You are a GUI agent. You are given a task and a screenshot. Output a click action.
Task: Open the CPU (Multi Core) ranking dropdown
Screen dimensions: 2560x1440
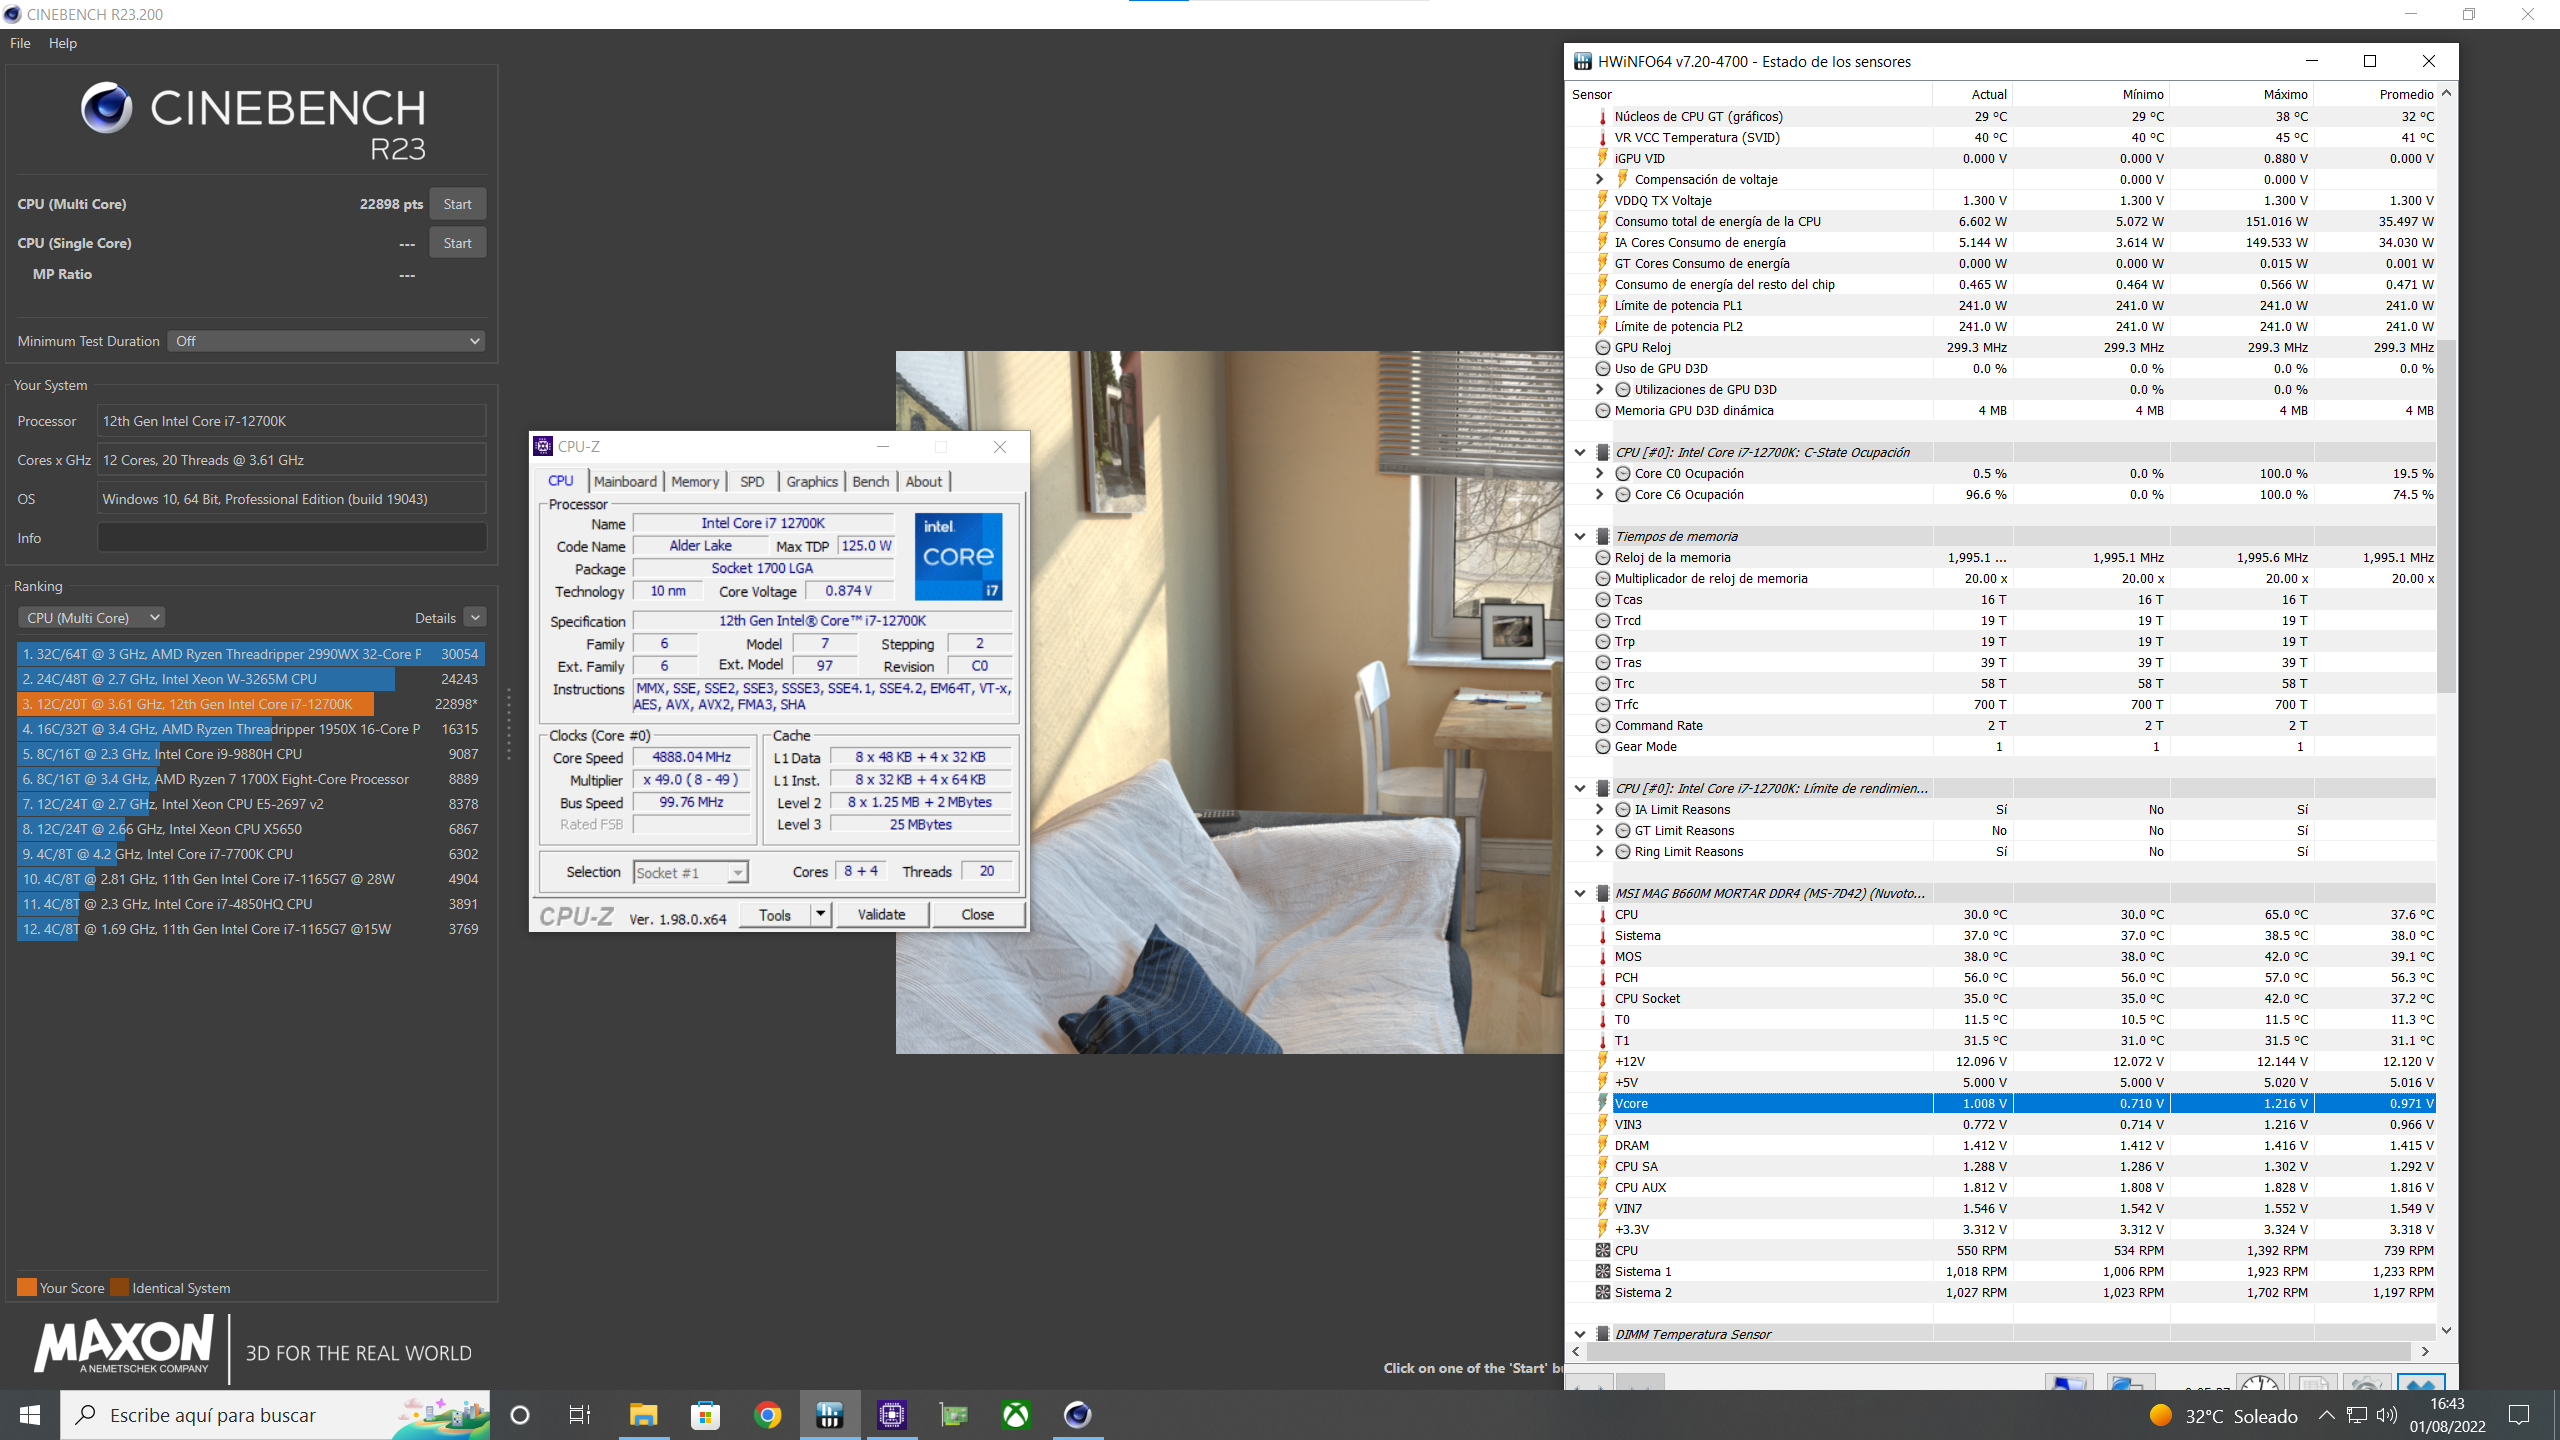[x=91, y=618]
